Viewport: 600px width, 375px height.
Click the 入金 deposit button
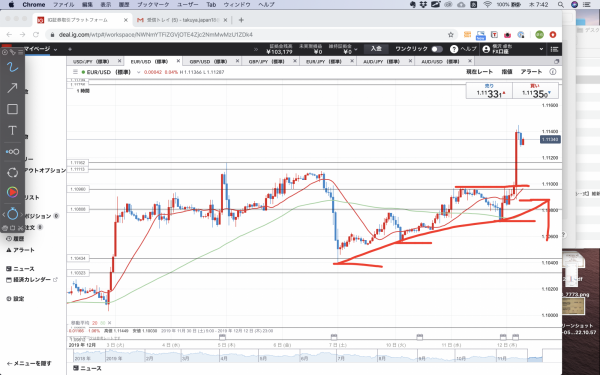coord(376,49)
